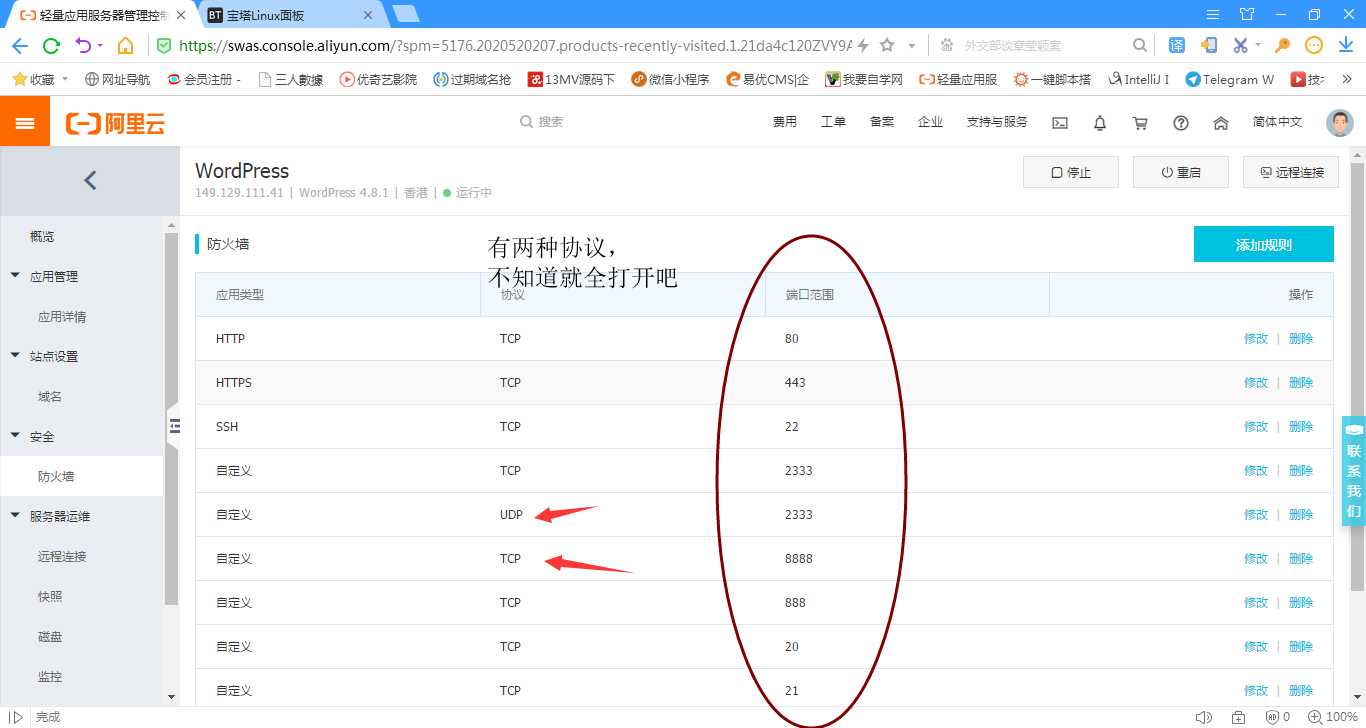
Task: Open address bar dropdown arrow
Action: pyautogui.click(x=912, y=46)
